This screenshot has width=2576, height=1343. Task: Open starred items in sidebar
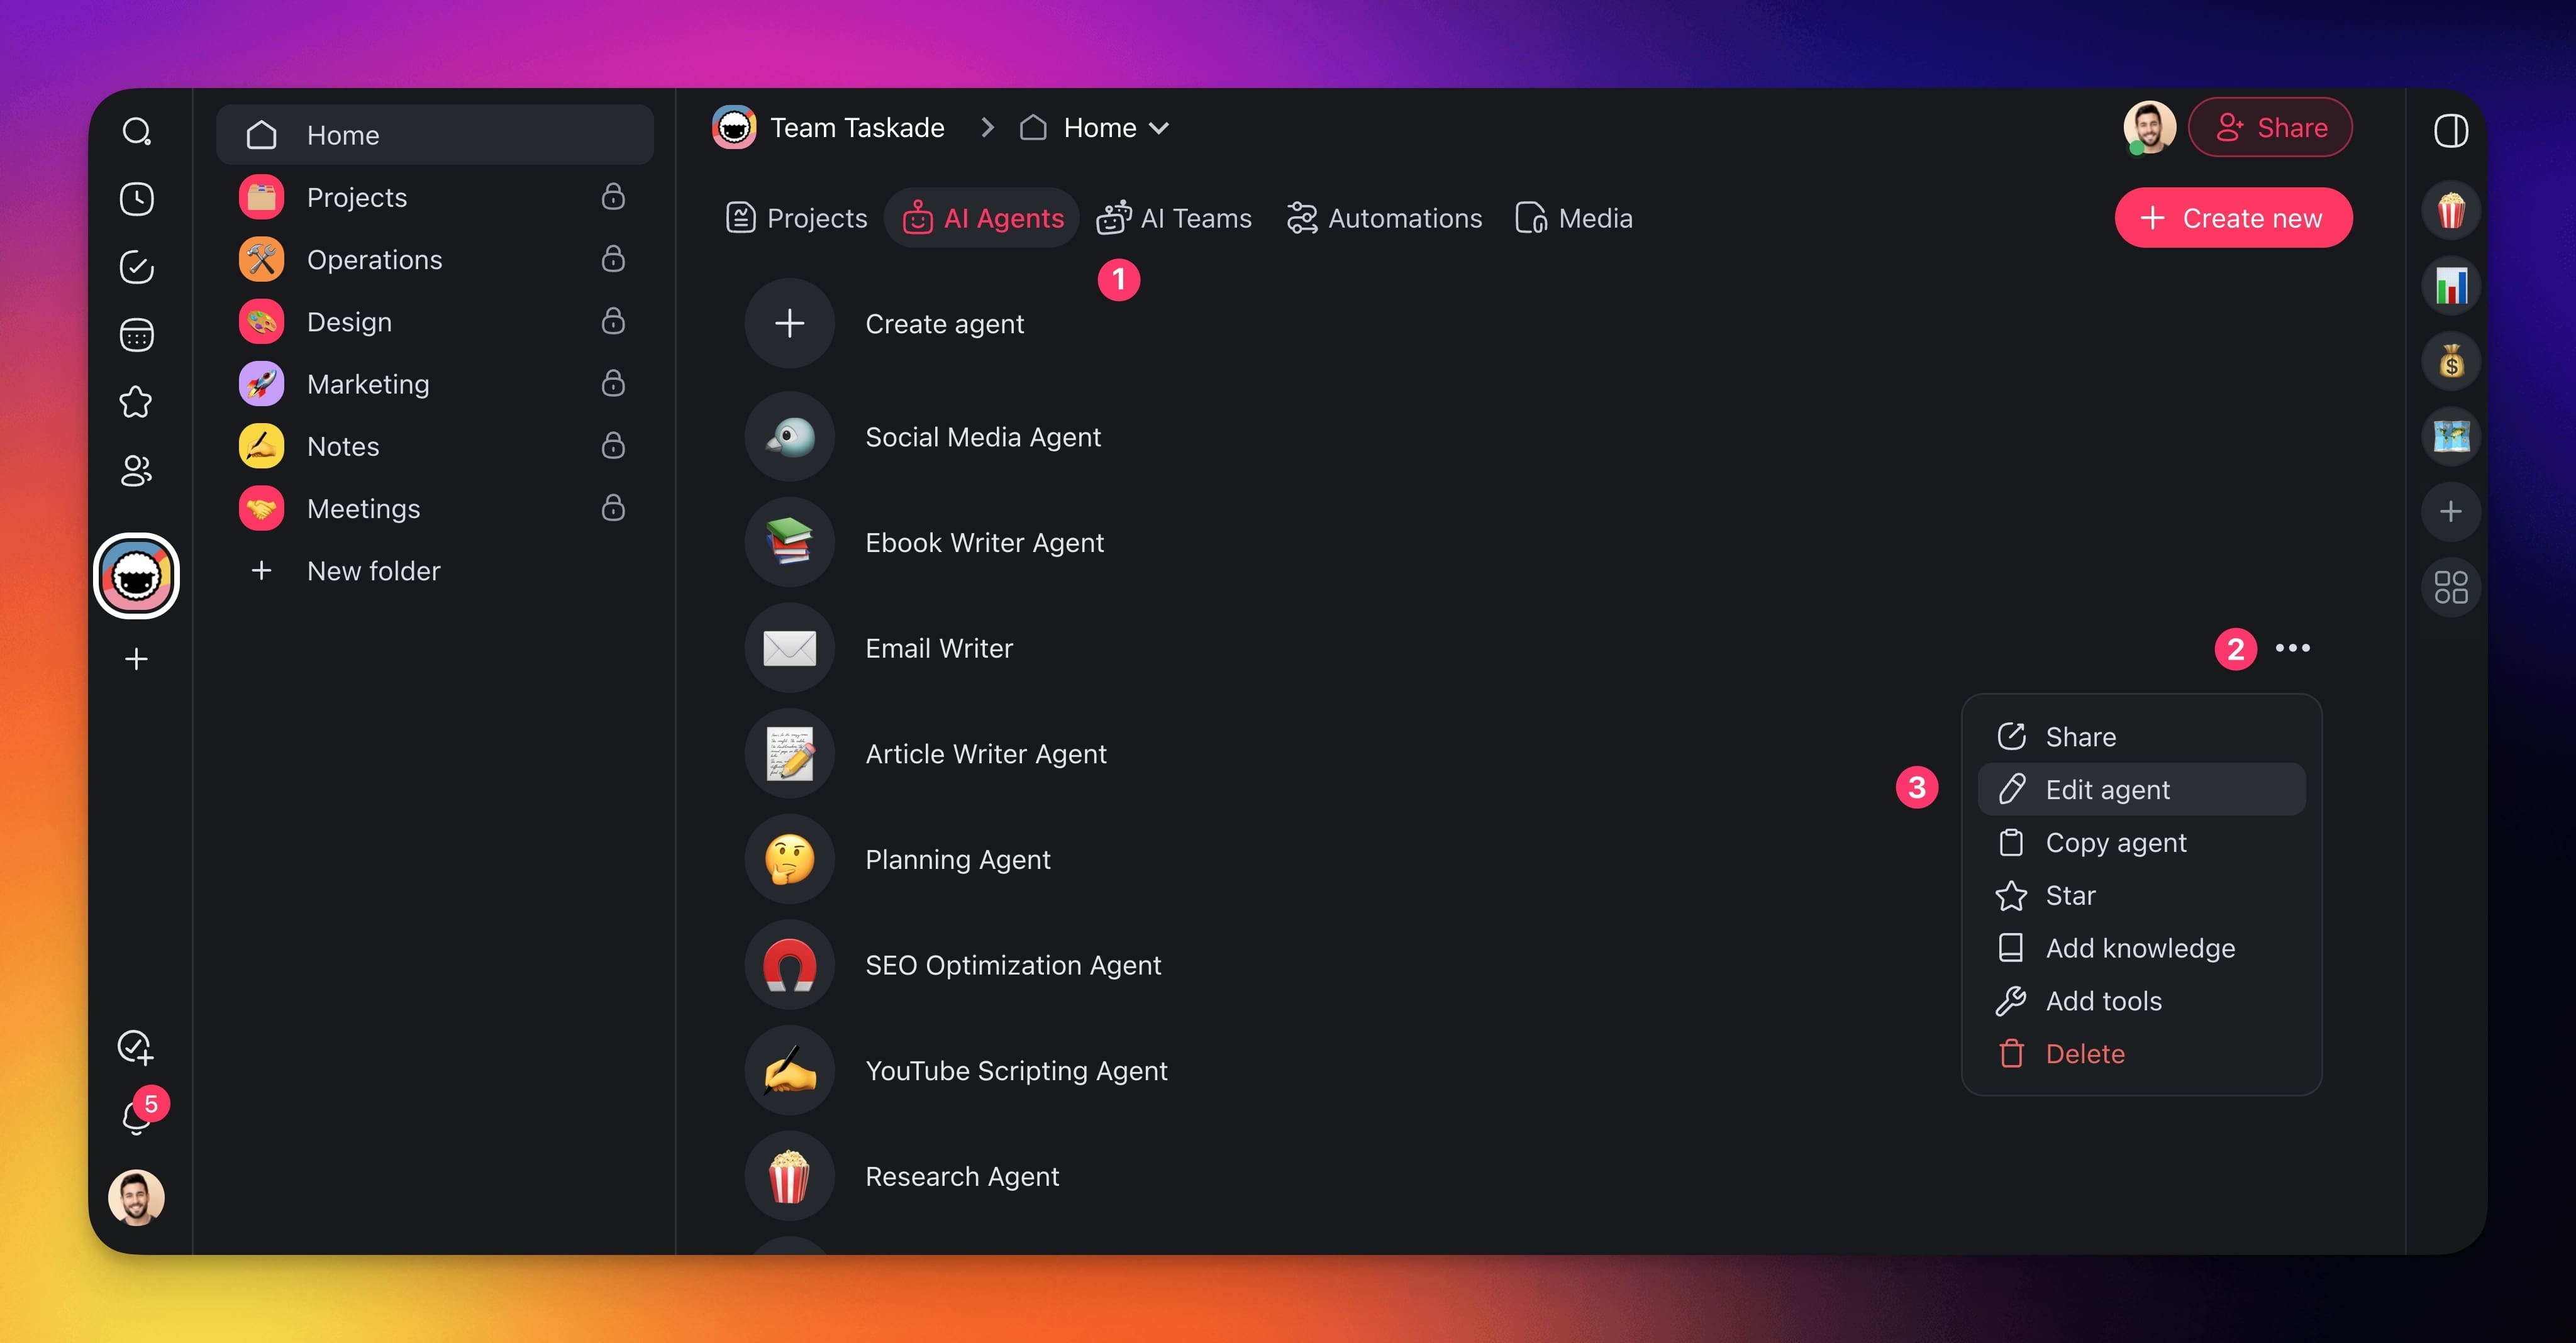click(x=136, y=402)
